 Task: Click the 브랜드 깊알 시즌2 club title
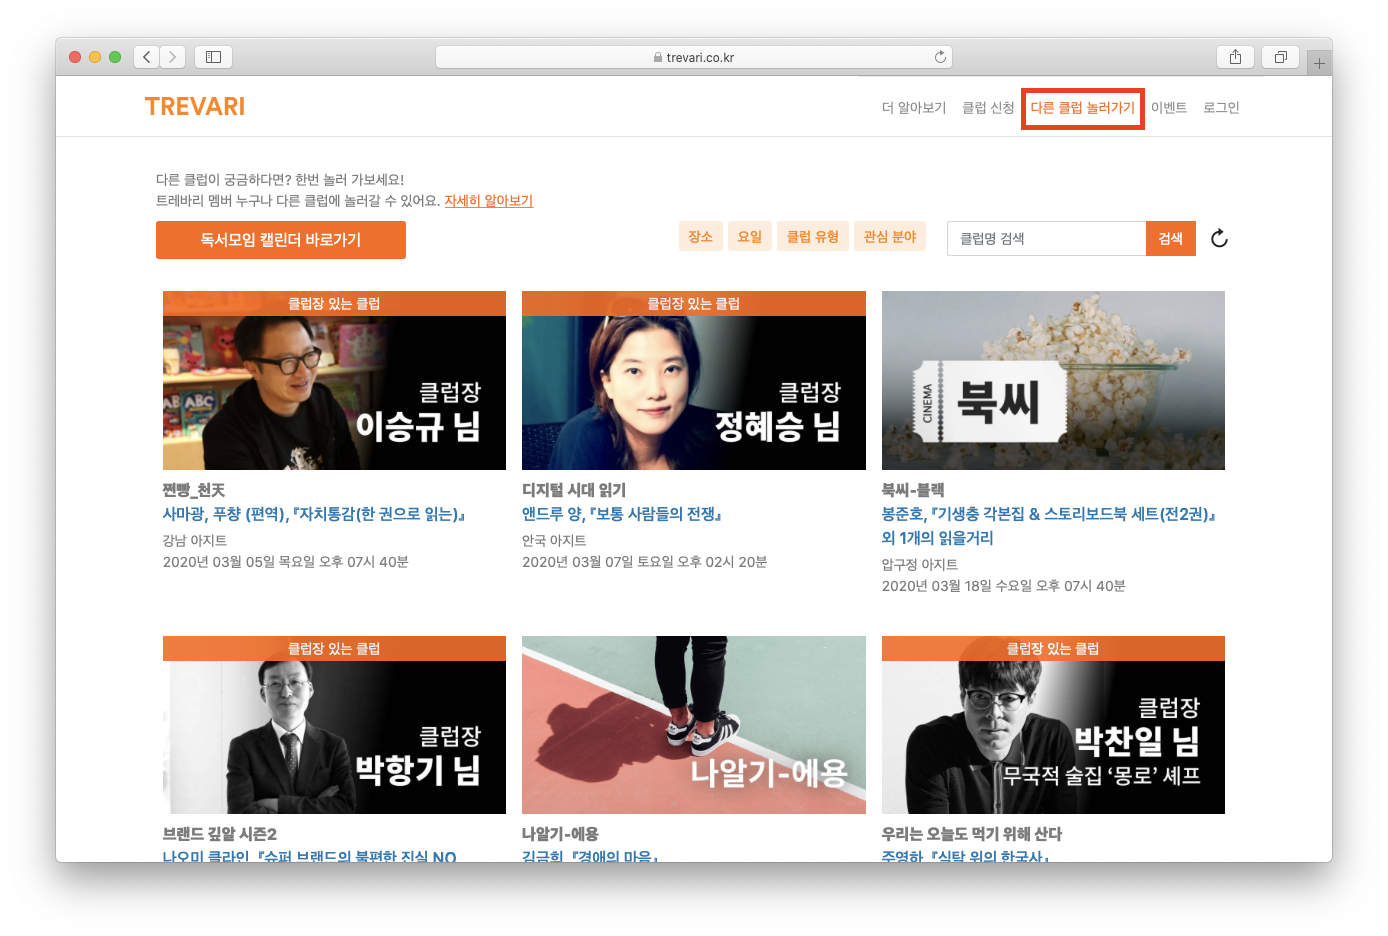220,834
